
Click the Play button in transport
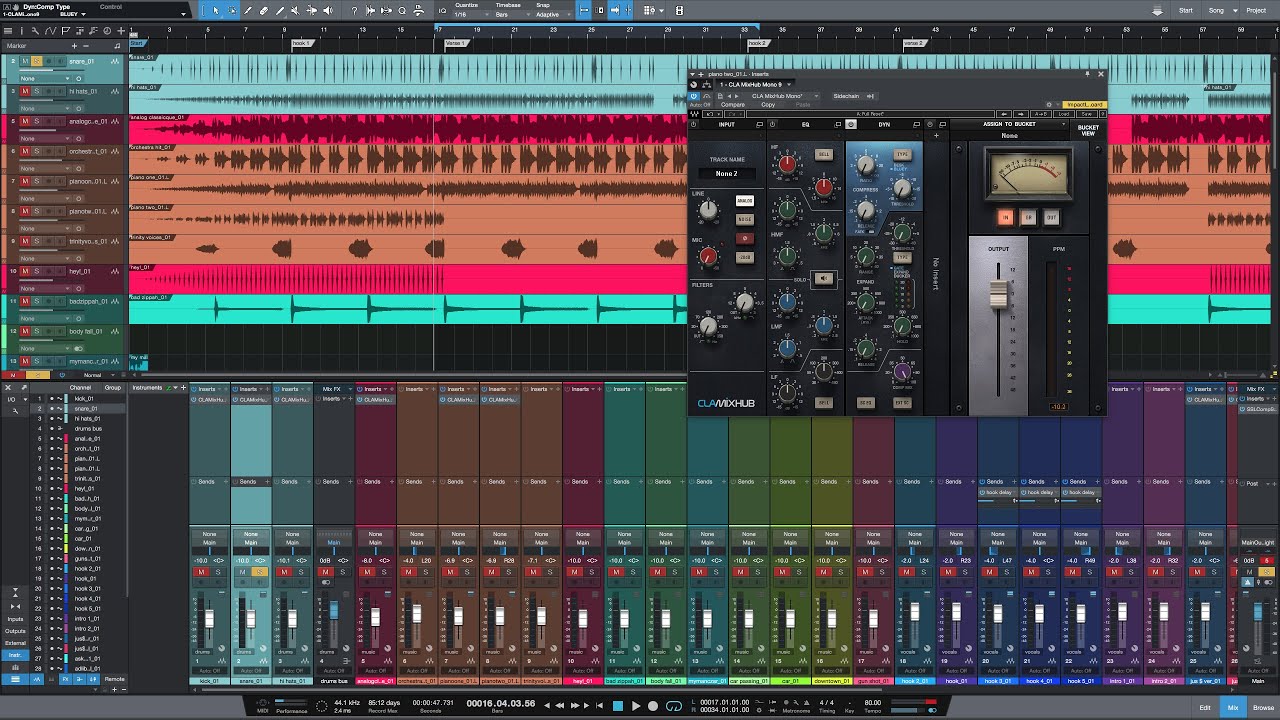[636, 706]
